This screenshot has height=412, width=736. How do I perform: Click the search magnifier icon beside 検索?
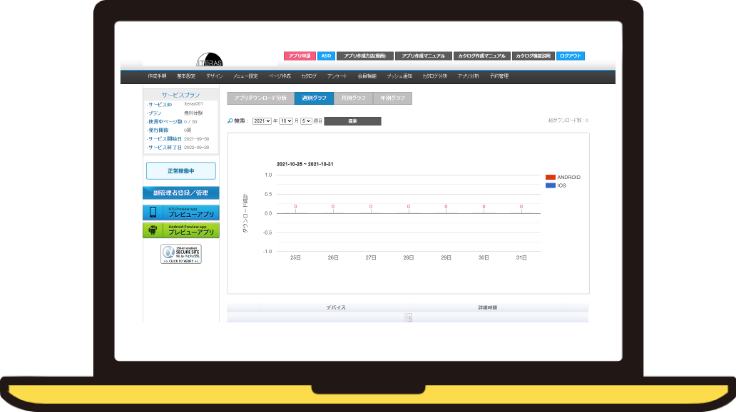click(x=231, y=120)
